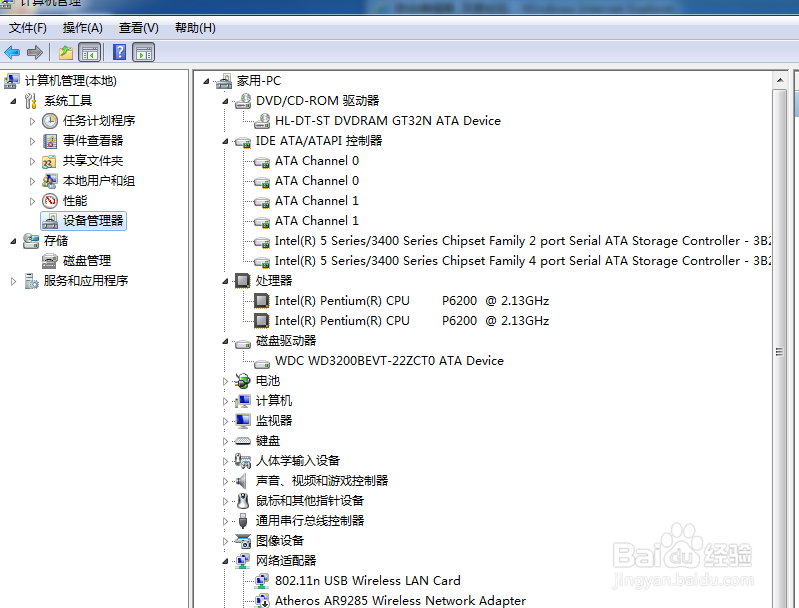Select Atheros AR9285 Wireless Network Adapter
Screen dimensions: 799x608
[x=400, y=600]
